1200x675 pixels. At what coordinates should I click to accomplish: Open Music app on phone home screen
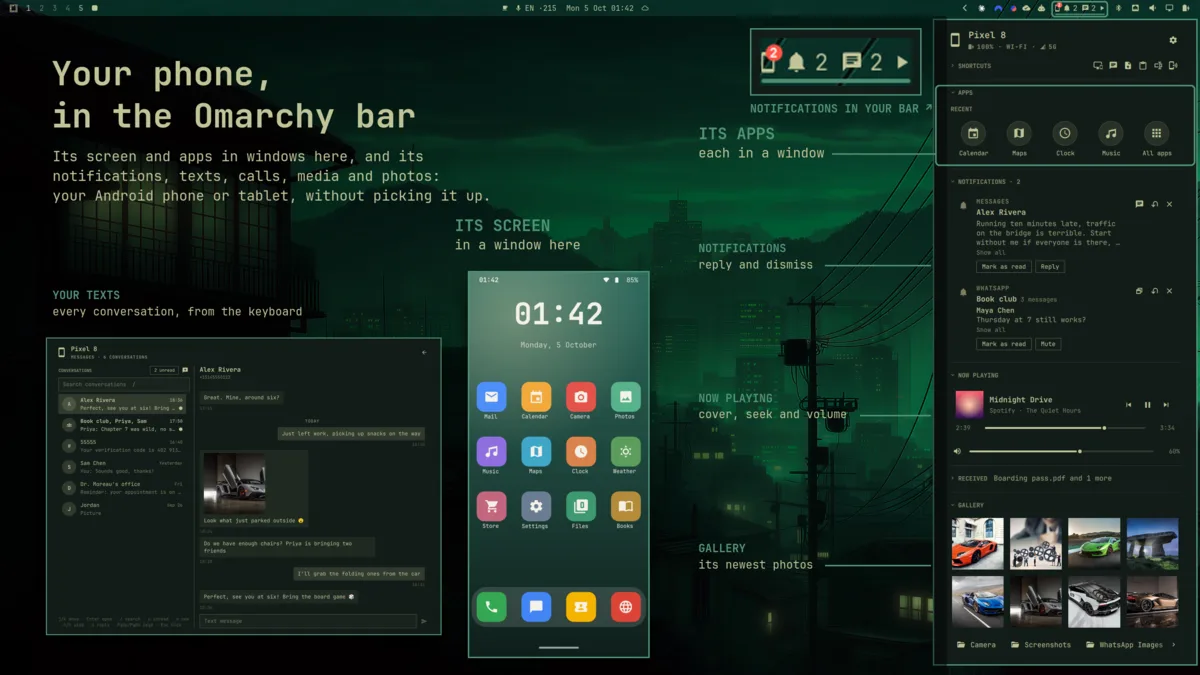(x=491, y=452)
